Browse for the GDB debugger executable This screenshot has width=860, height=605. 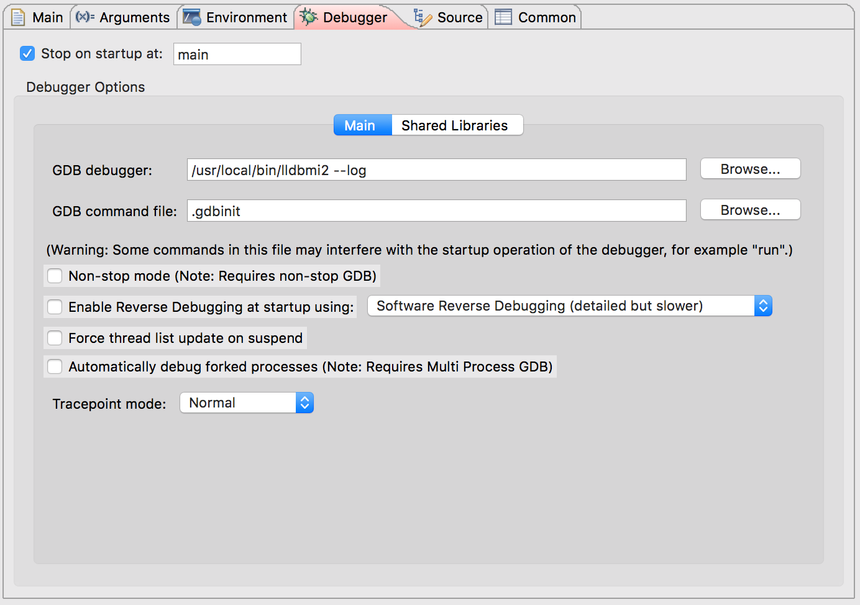[x=750, y=169]
